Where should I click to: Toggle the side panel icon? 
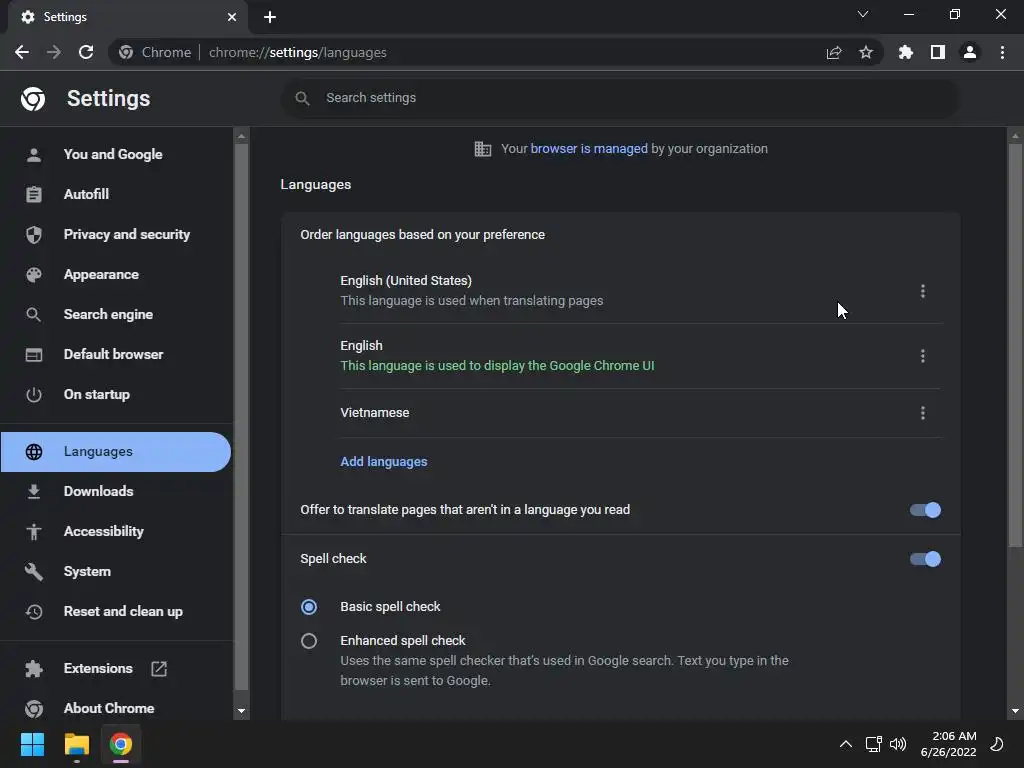pos(937,52)
